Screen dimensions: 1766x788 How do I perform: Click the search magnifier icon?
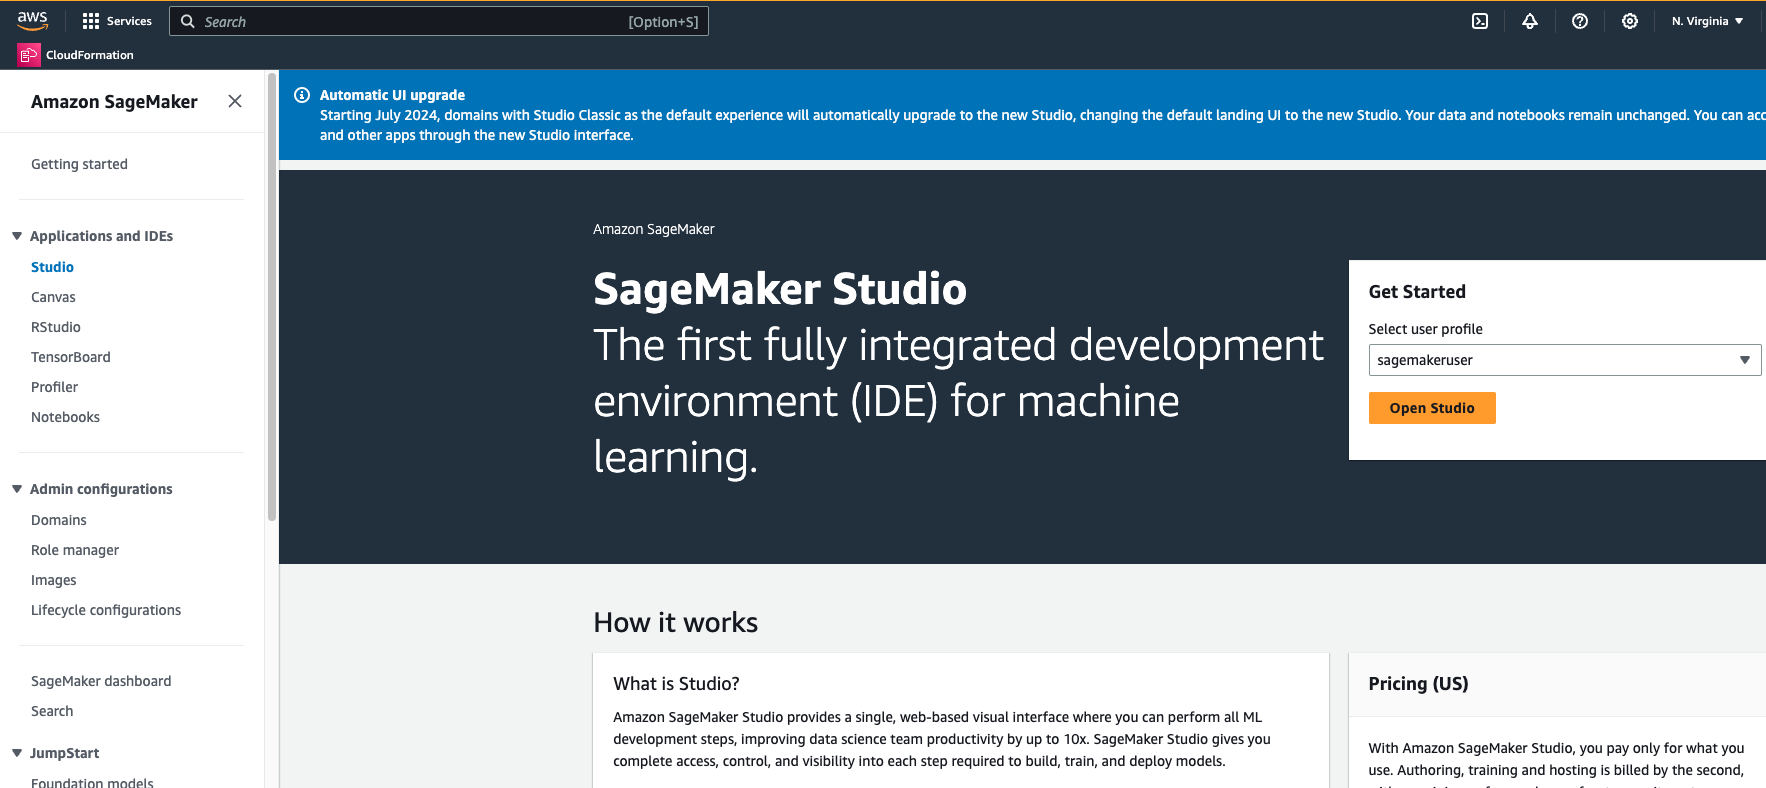(x=187, y=21)
